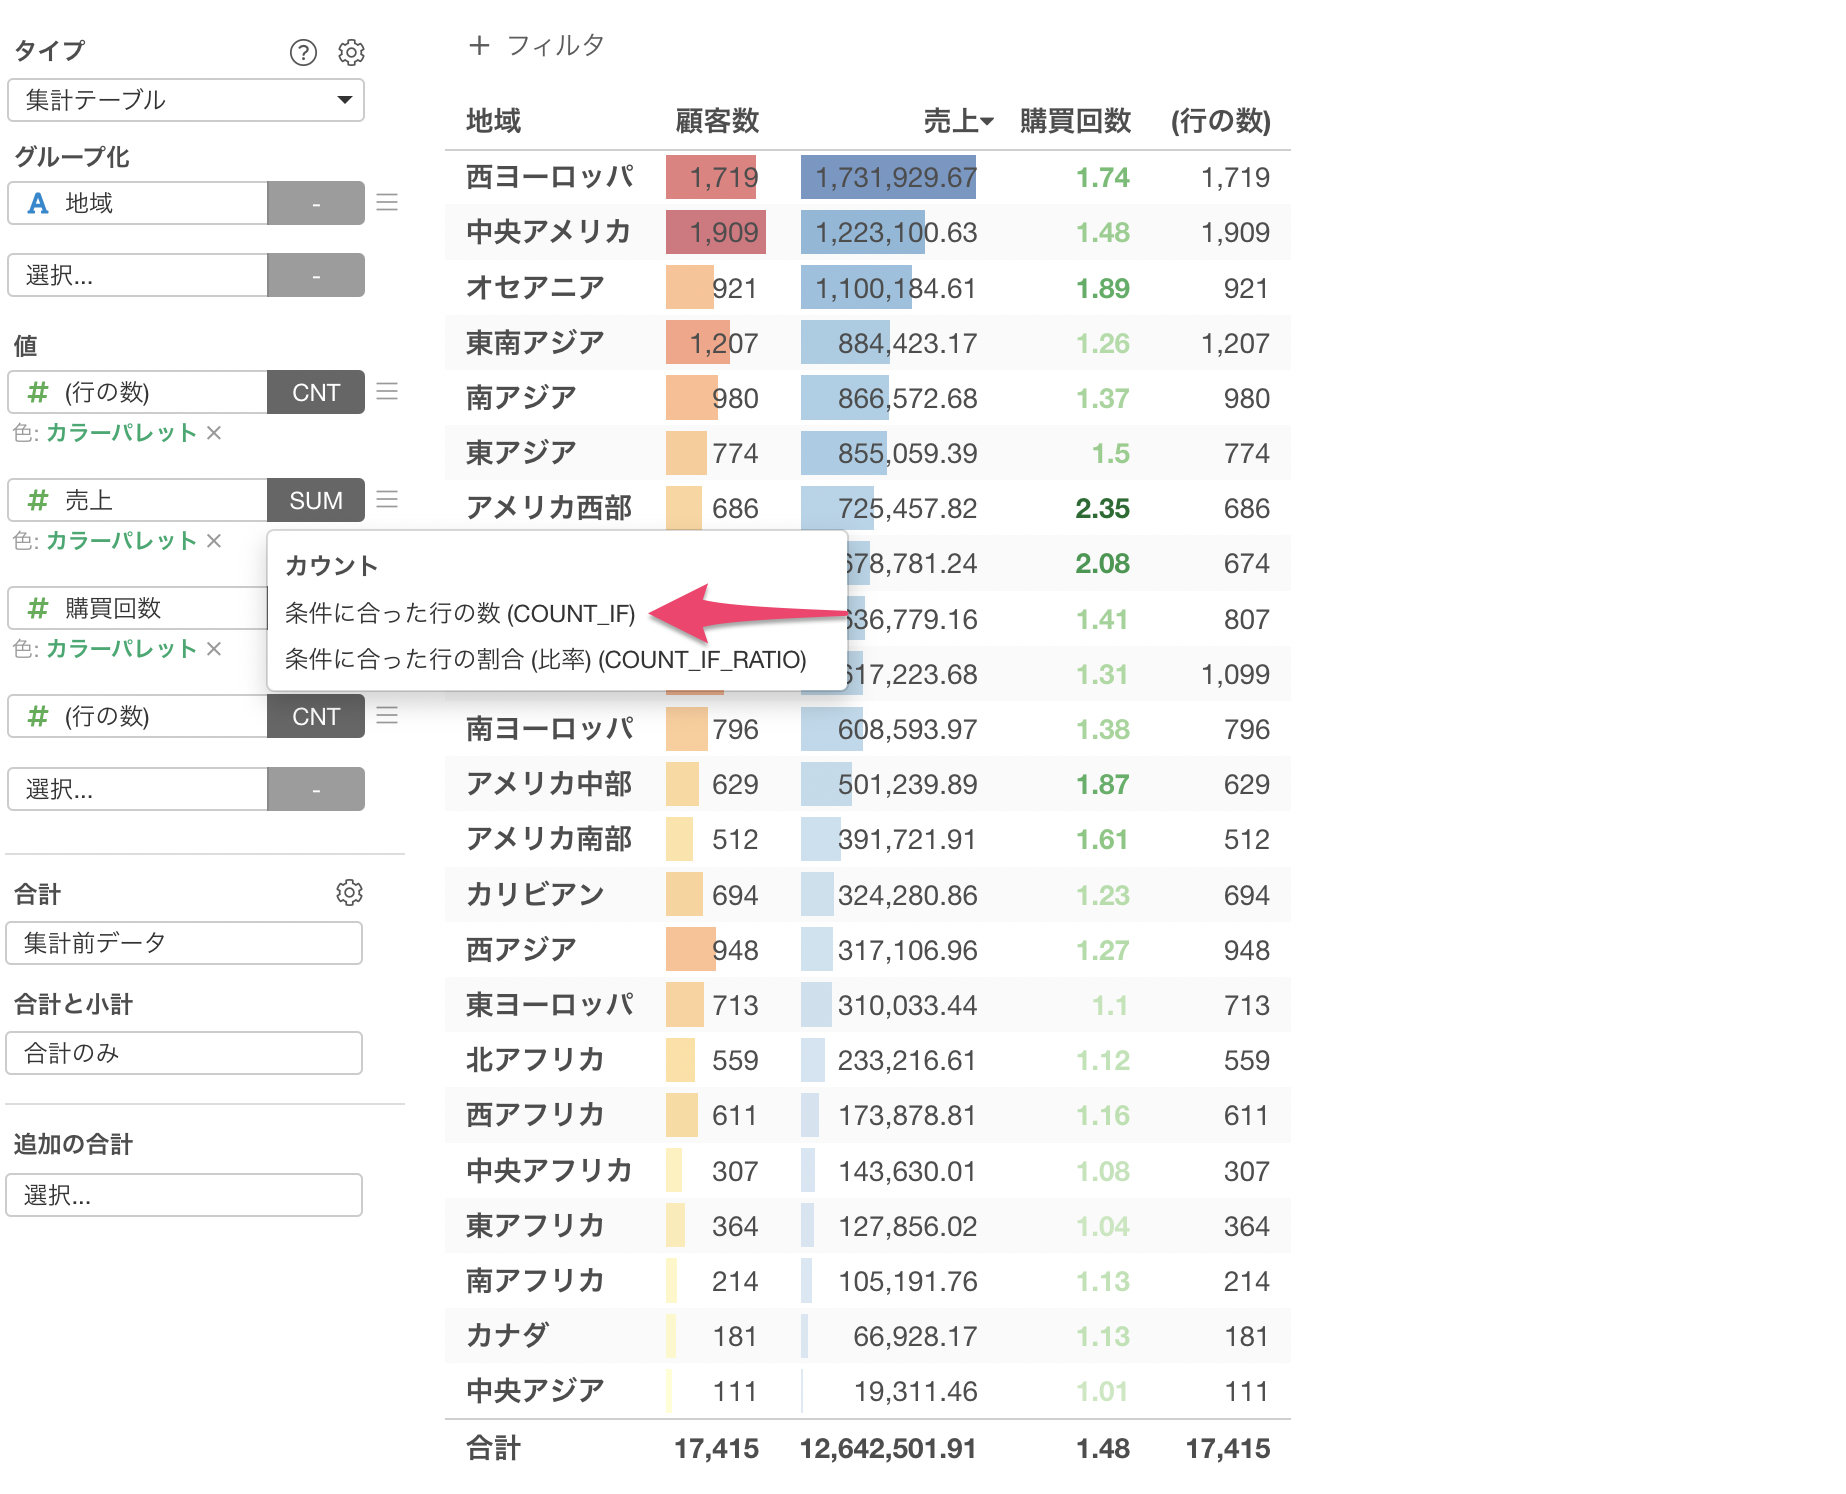Click the SUM aggregation button for 売上
This screenshot has height=1494, width=1846.
(316, 500)
